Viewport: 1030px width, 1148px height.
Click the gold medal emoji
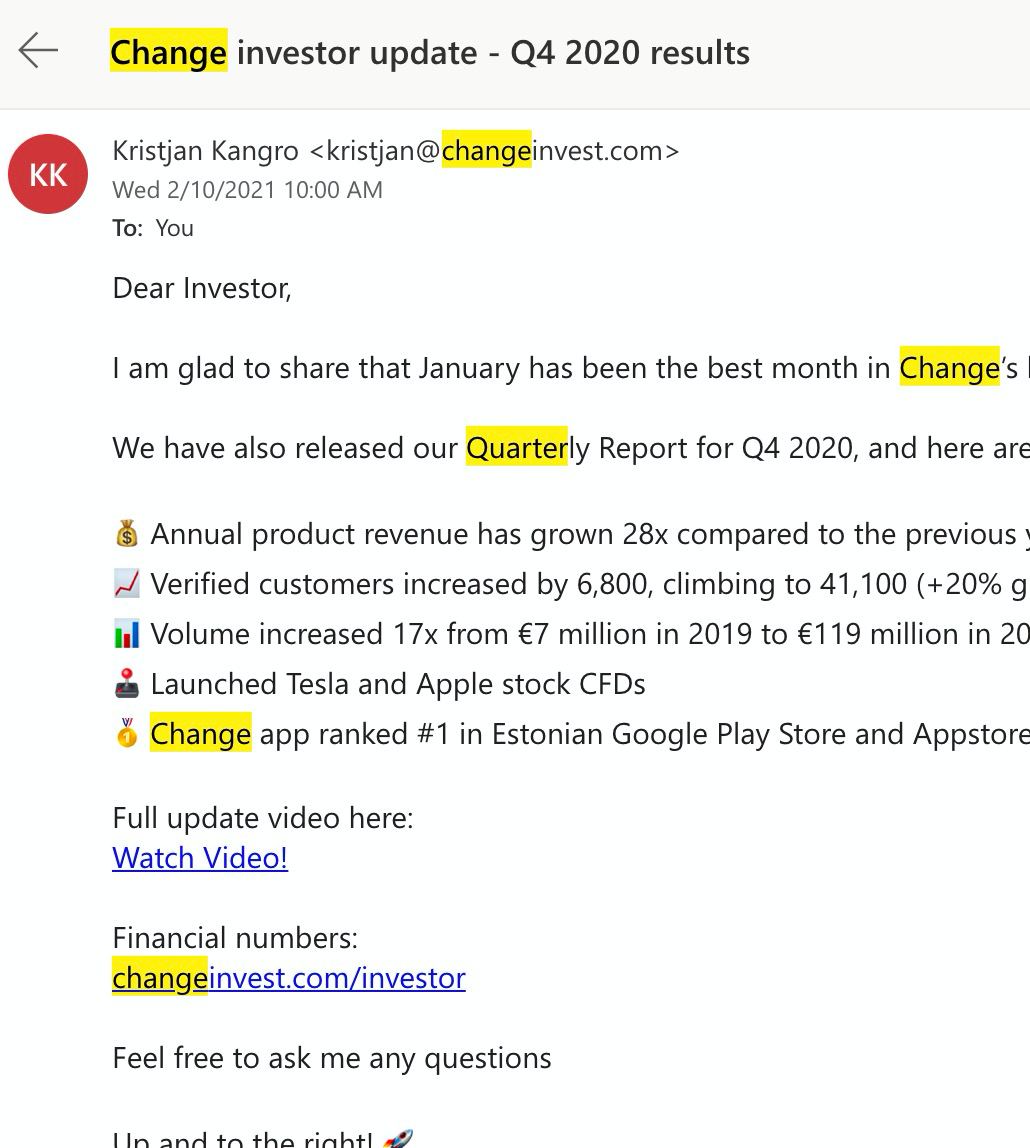click(127, 734)
